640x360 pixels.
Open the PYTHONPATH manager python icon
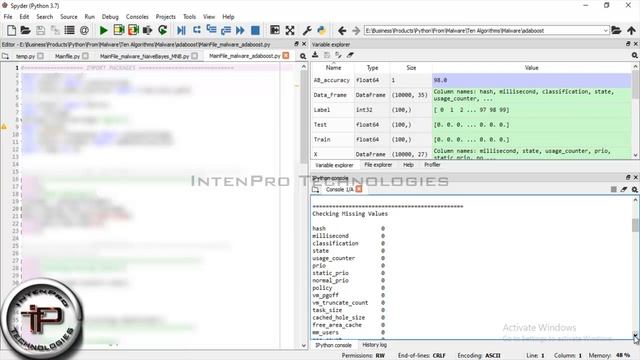pyautogui.click(x=322, y=30)
